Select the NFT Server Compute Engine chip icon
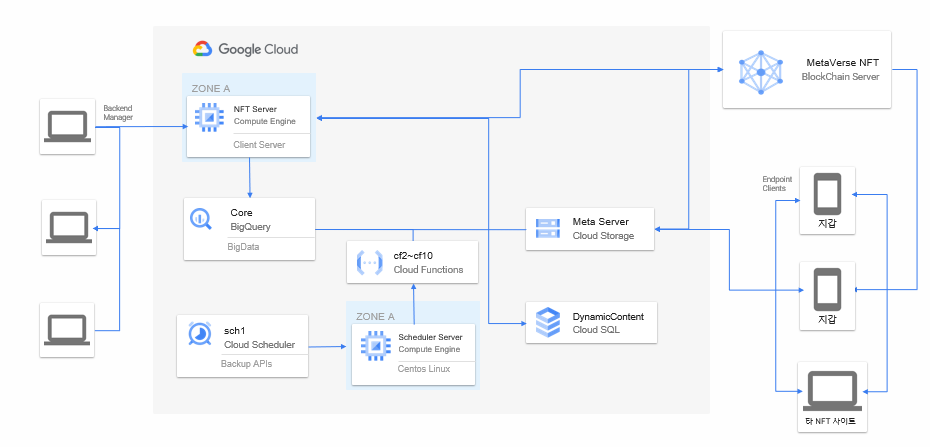 click(x=208, y=119)
